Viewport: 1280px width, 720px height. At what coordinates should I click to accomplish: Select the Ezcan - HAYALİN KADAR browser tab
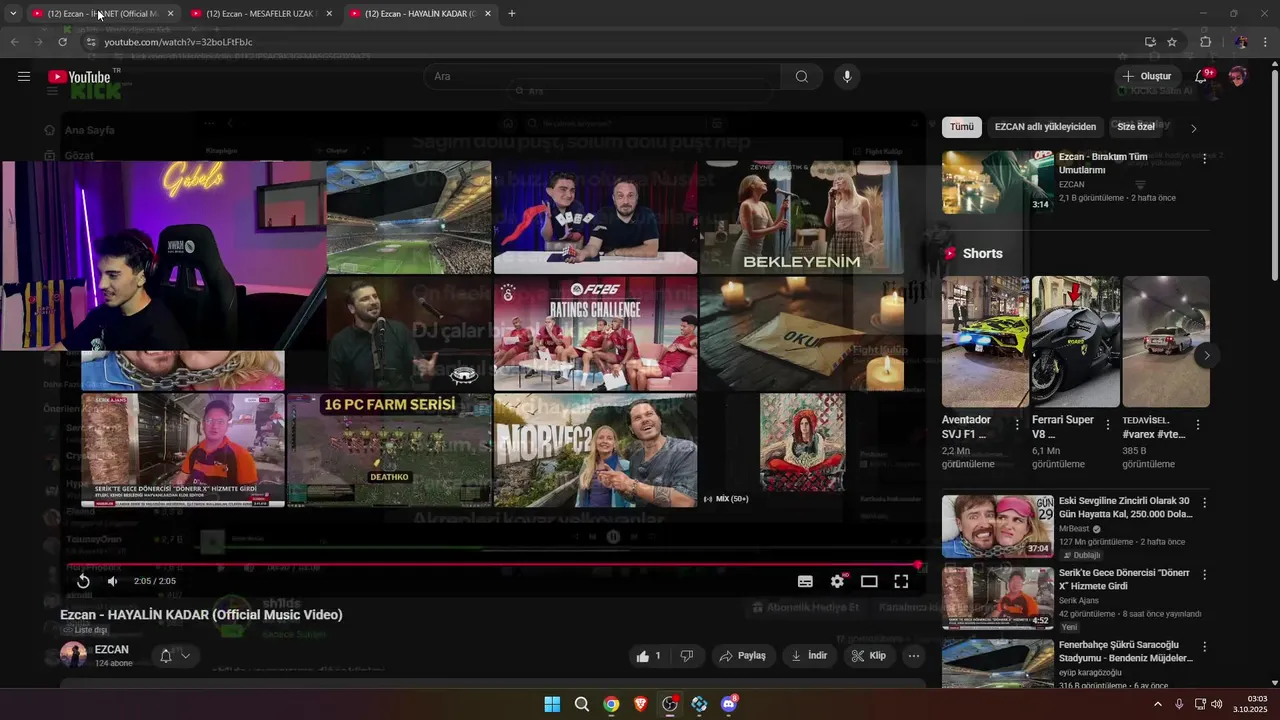point(420,14)
